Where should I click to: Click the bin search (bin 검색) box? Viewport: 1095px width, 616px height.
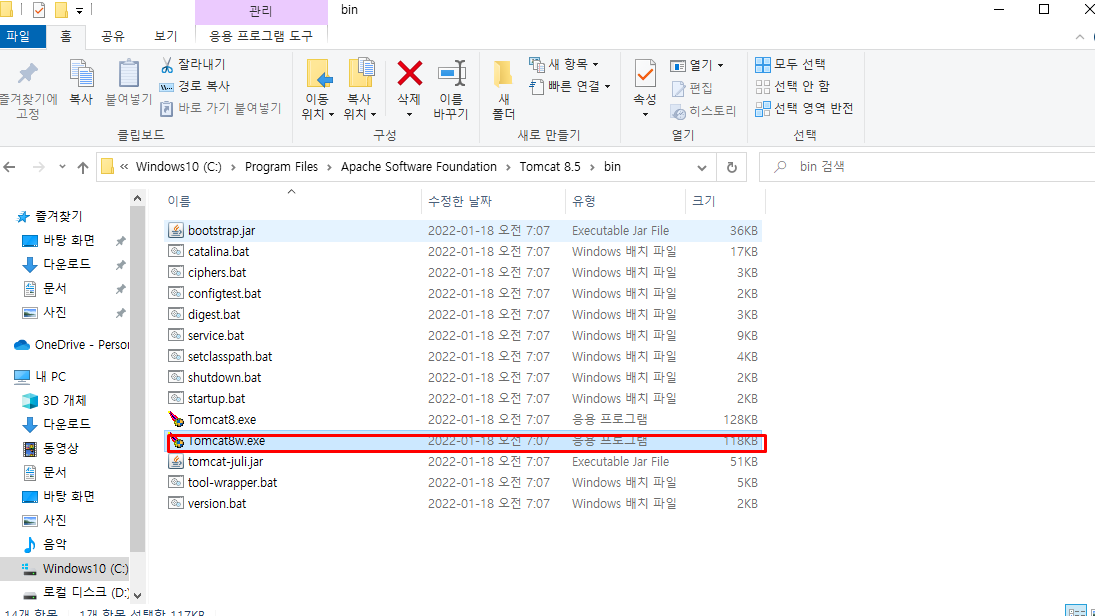(929, 167)
